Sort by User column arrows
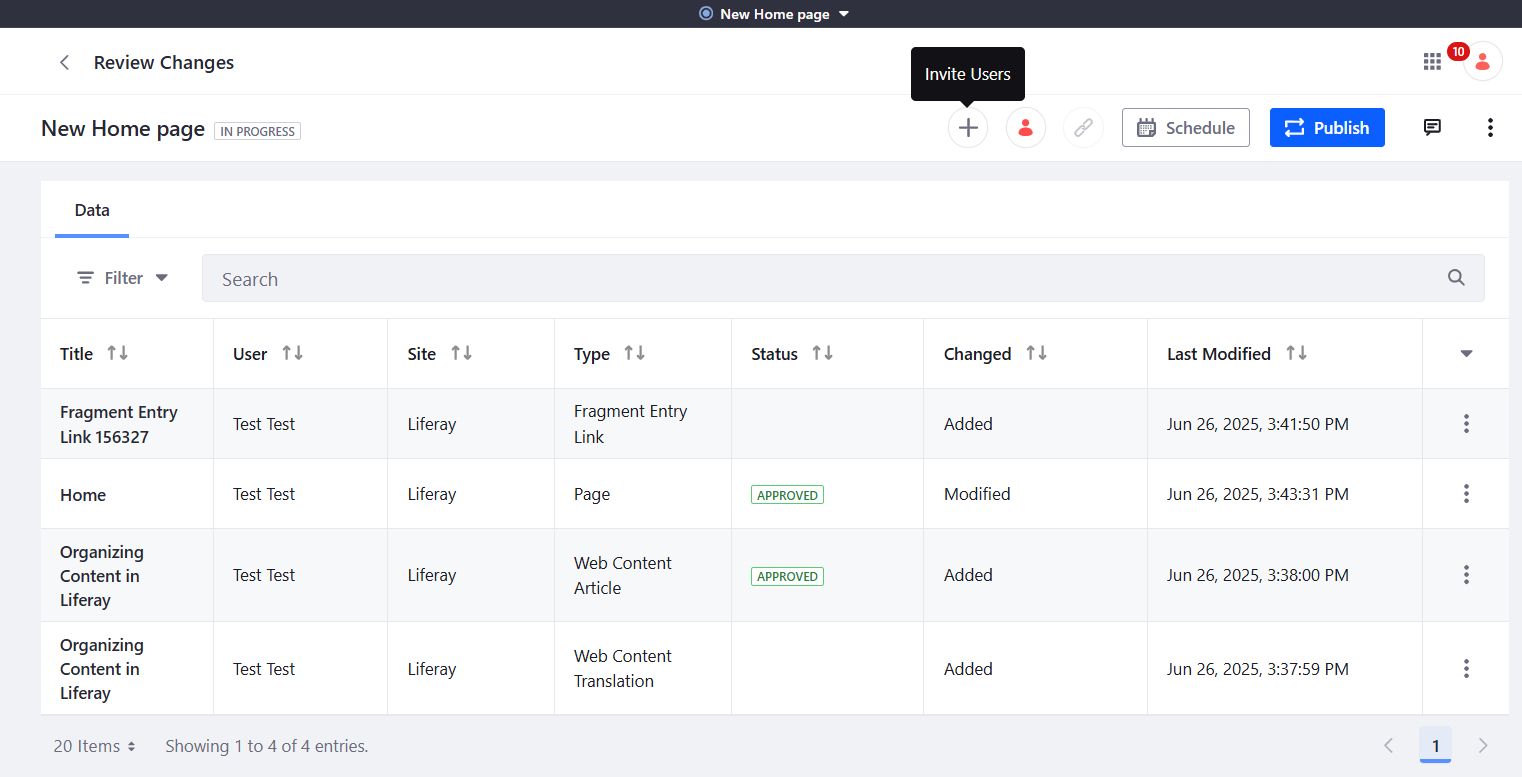This screenshot has height=777, width=1522. 292,353
